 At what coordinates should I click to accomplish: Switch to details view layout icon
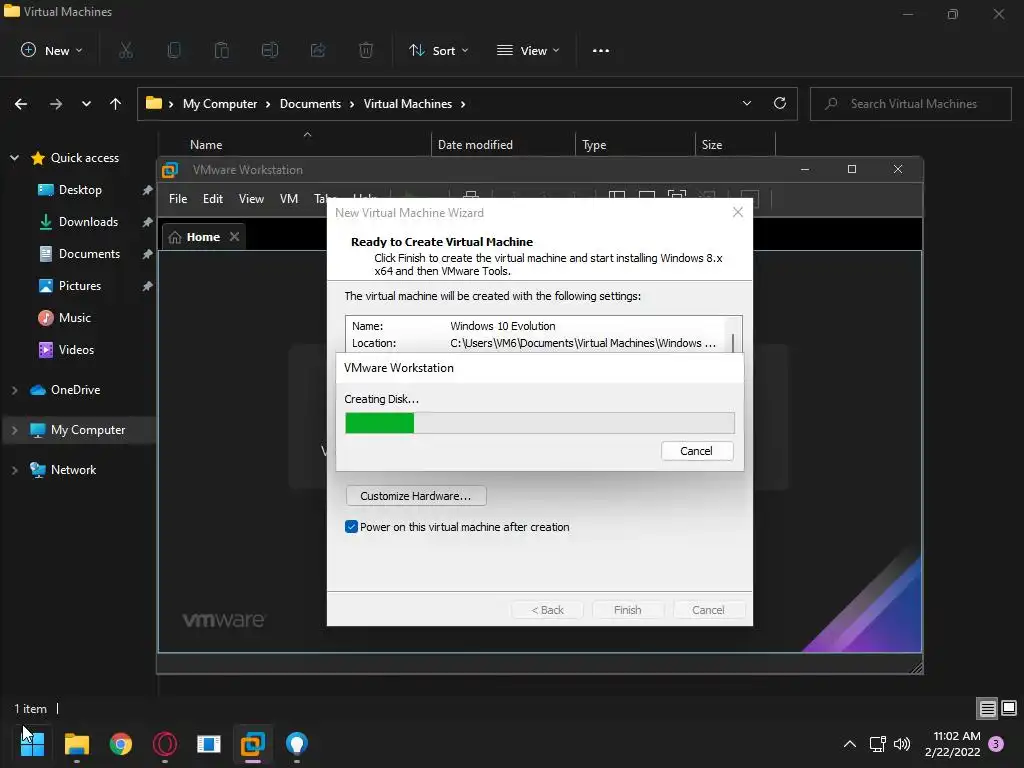click(987, 708)
